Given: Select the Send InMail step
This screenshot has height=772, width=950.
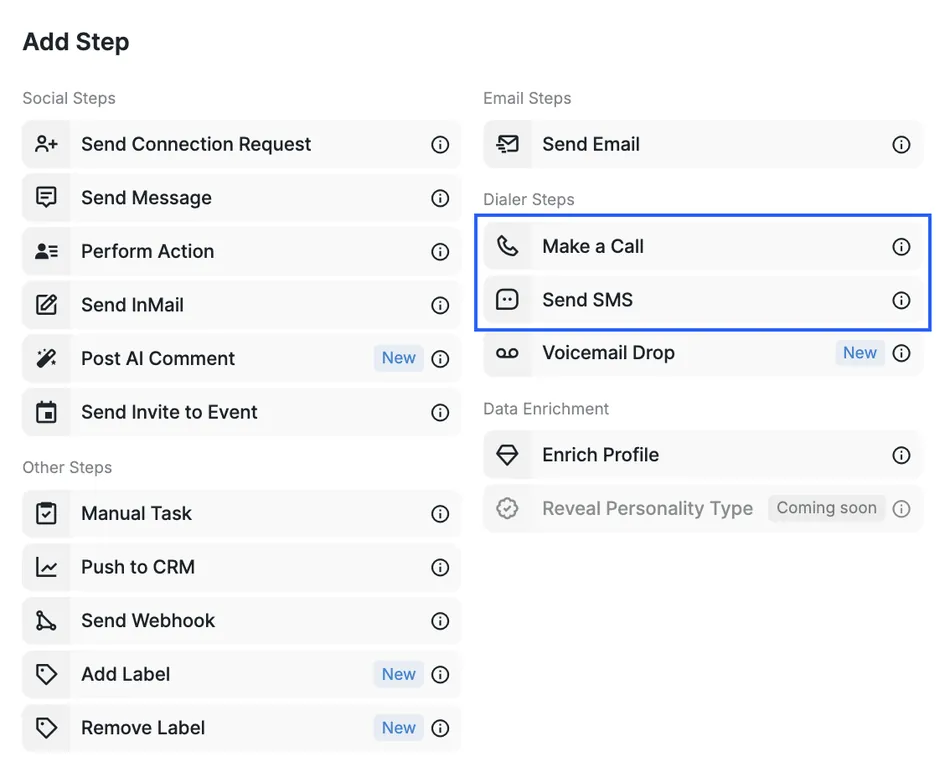Looking at the screenshot, I should [241, 305].
